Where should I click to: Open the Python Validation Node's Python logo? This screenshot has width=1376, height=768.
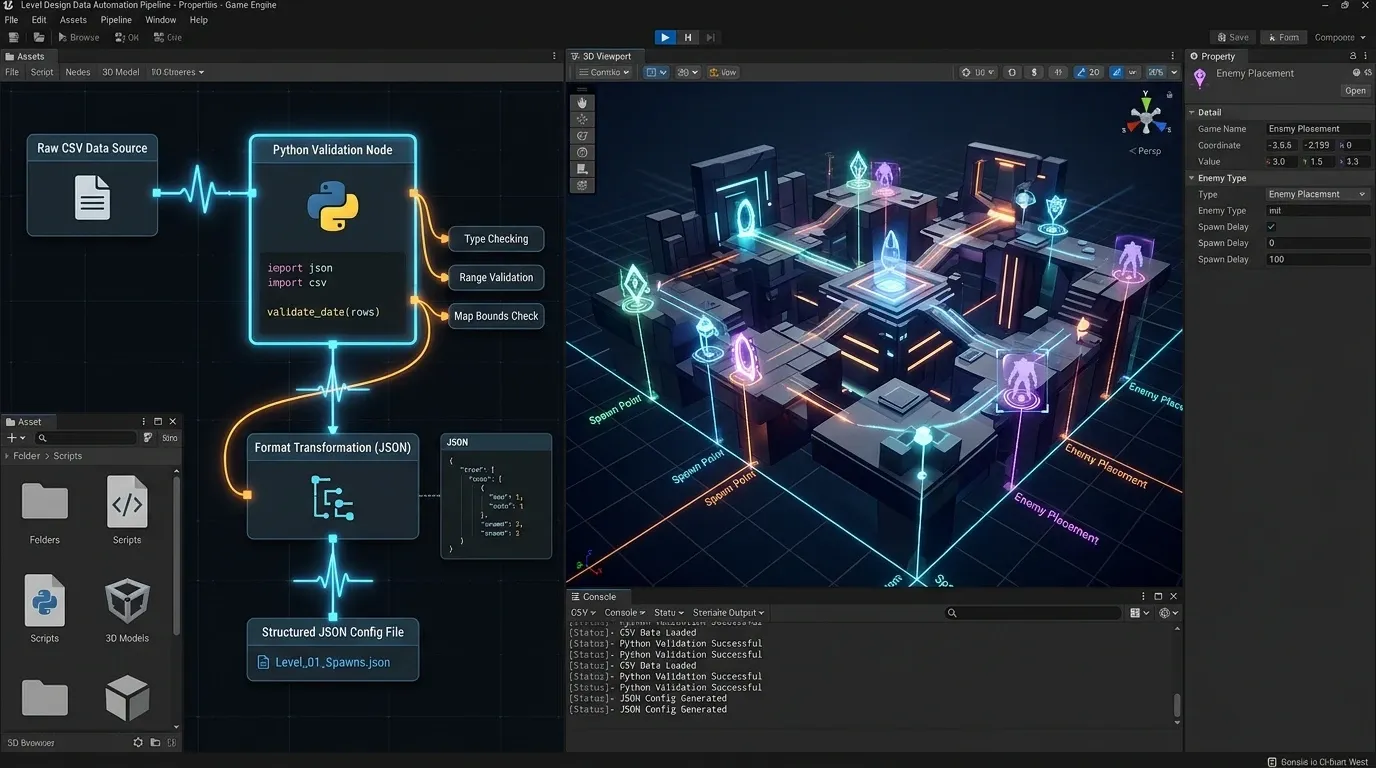pyautogui.click(x=332, y=207)
